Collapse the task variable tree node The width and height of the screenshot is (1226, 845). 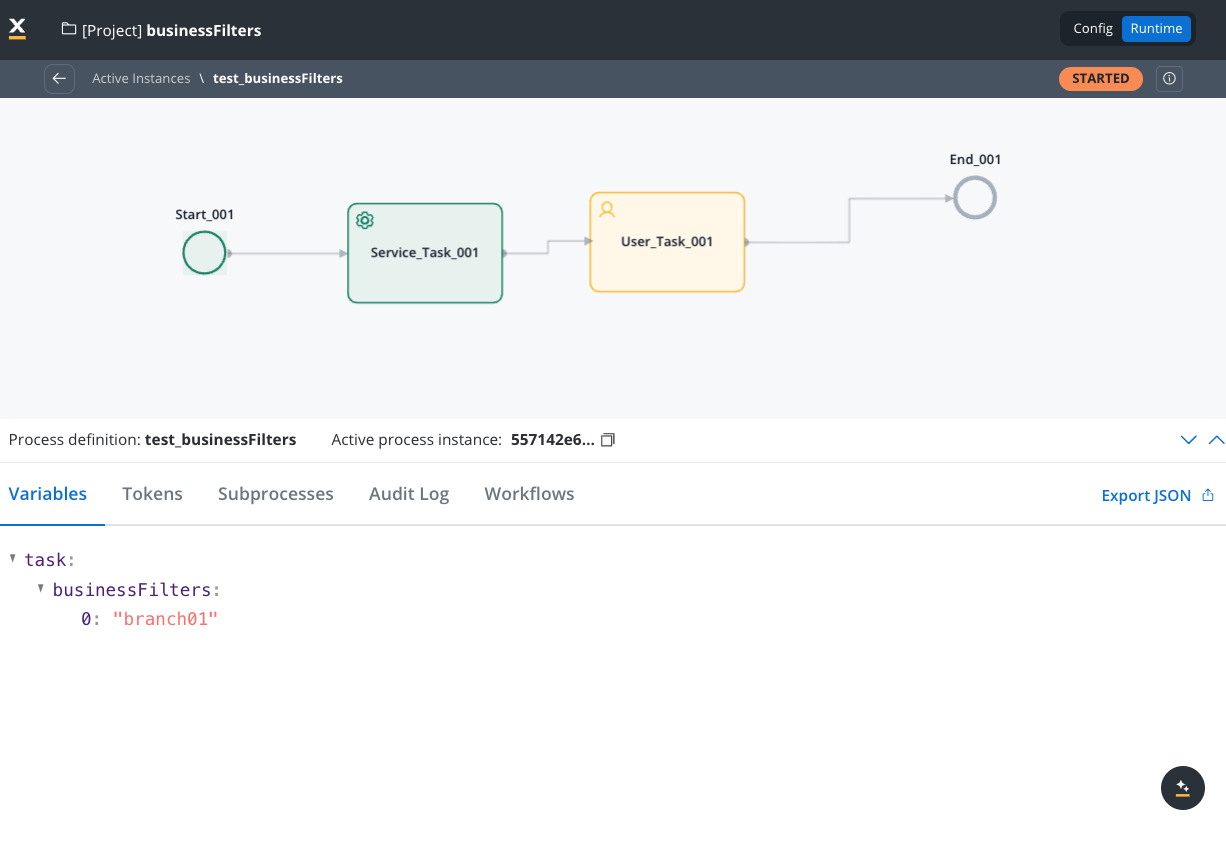[x=13, y=558]
